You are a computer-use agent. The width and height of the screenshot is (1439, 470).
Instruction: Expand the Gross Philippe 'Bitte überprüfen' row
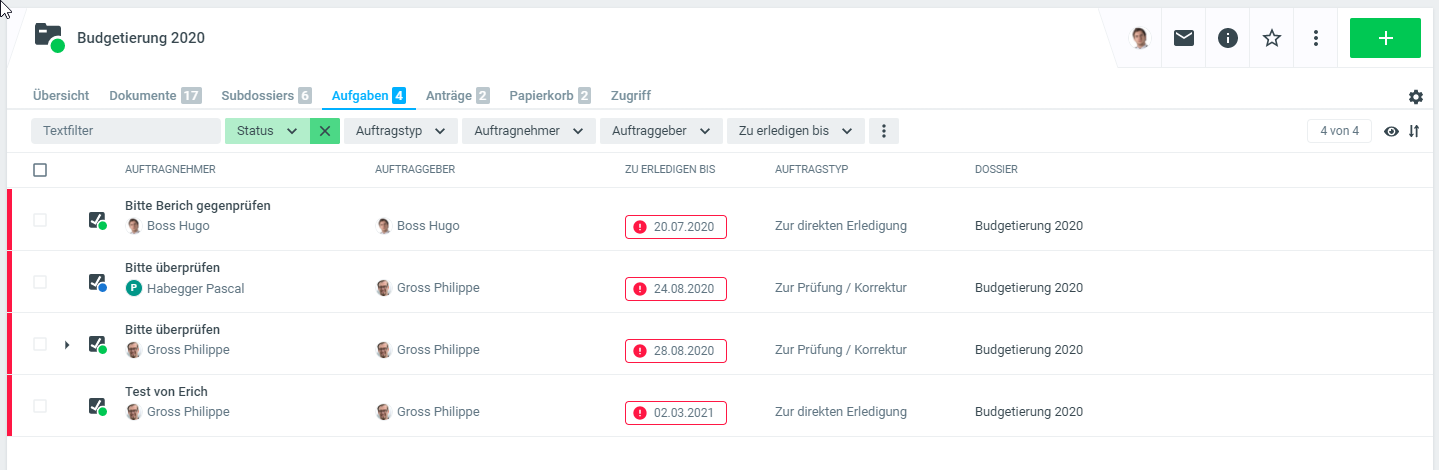pyautogui.click(x=67, y=345)
